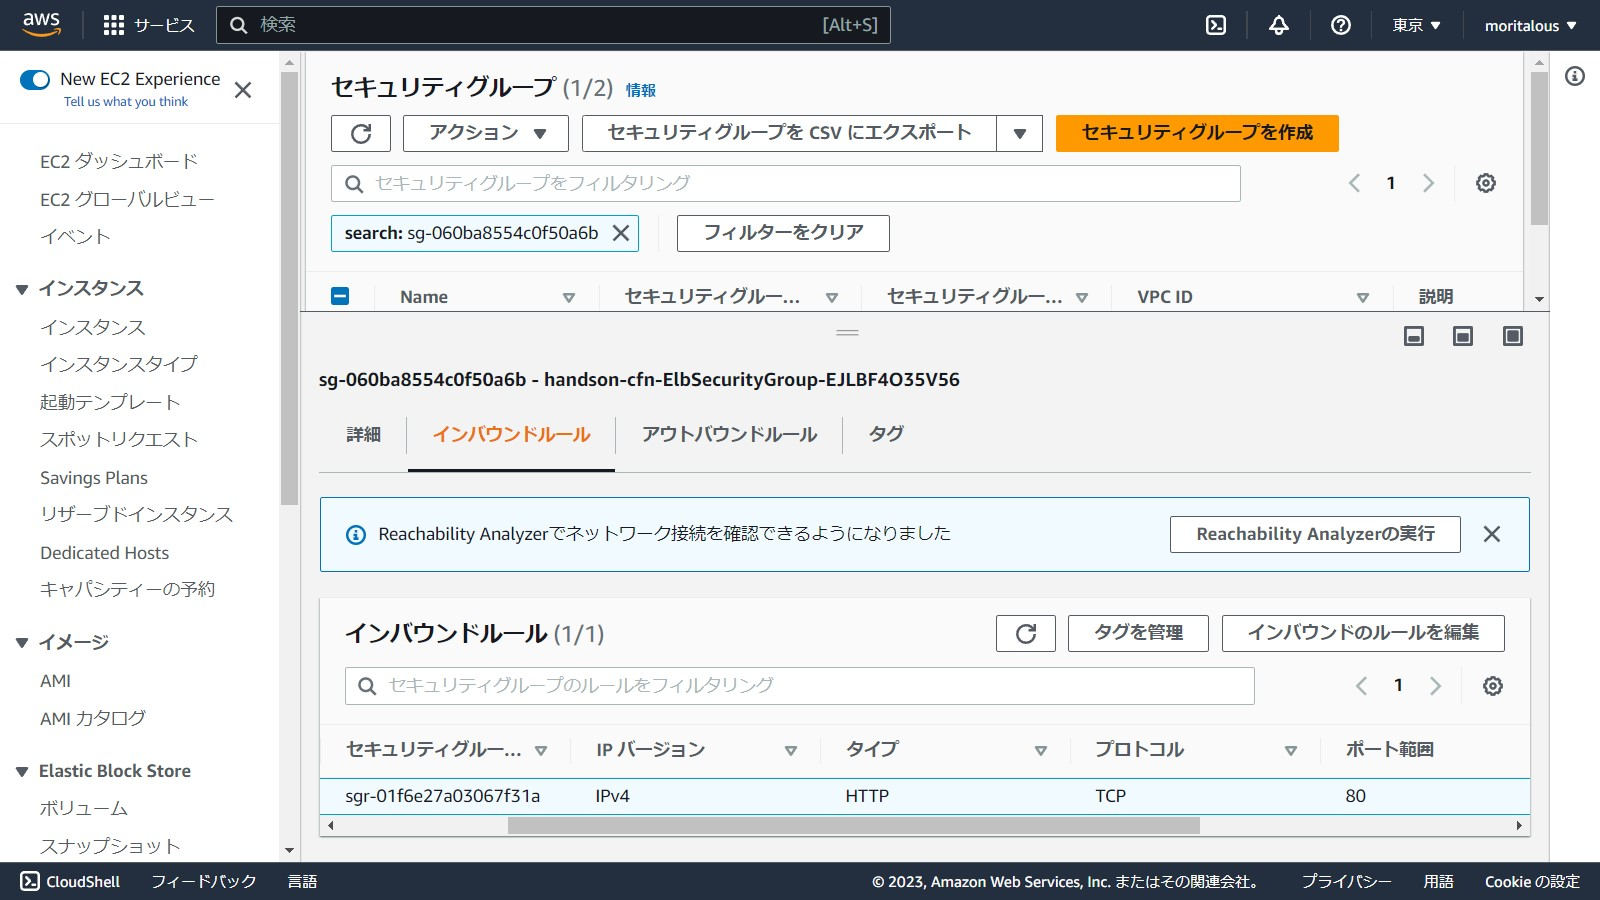This screenshot has height=900, width=1600.
Task: Open the CSV export split-button arrow
Action: [1020, 133]
